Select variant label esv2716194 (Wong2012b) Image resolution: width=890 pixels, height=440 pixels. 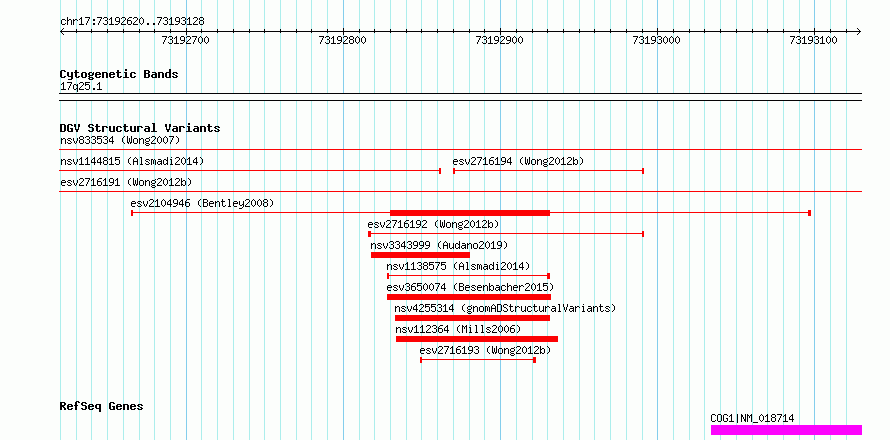click(518, 161)
